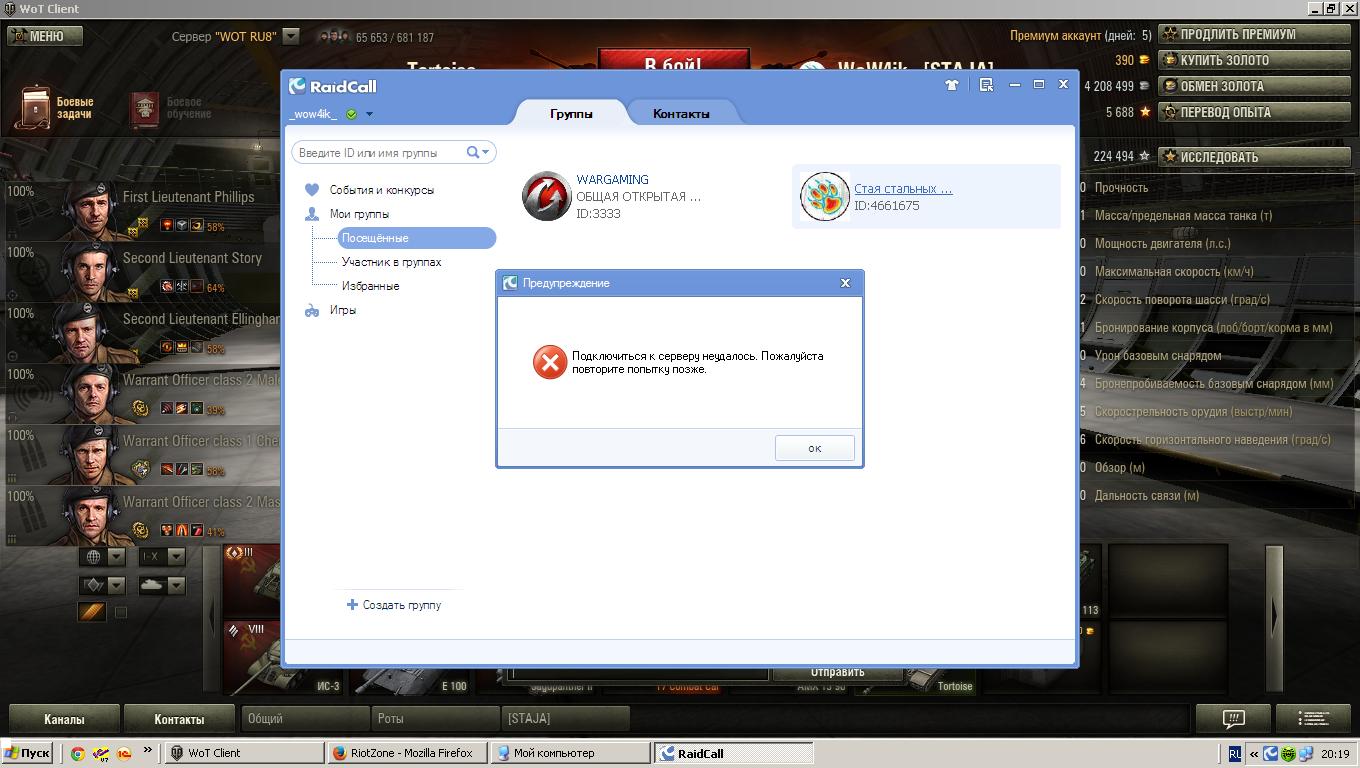Open the status dropdown next to _wow4ik_
The height and width of the screenshot is (768, 1360).
click(369, 114)
